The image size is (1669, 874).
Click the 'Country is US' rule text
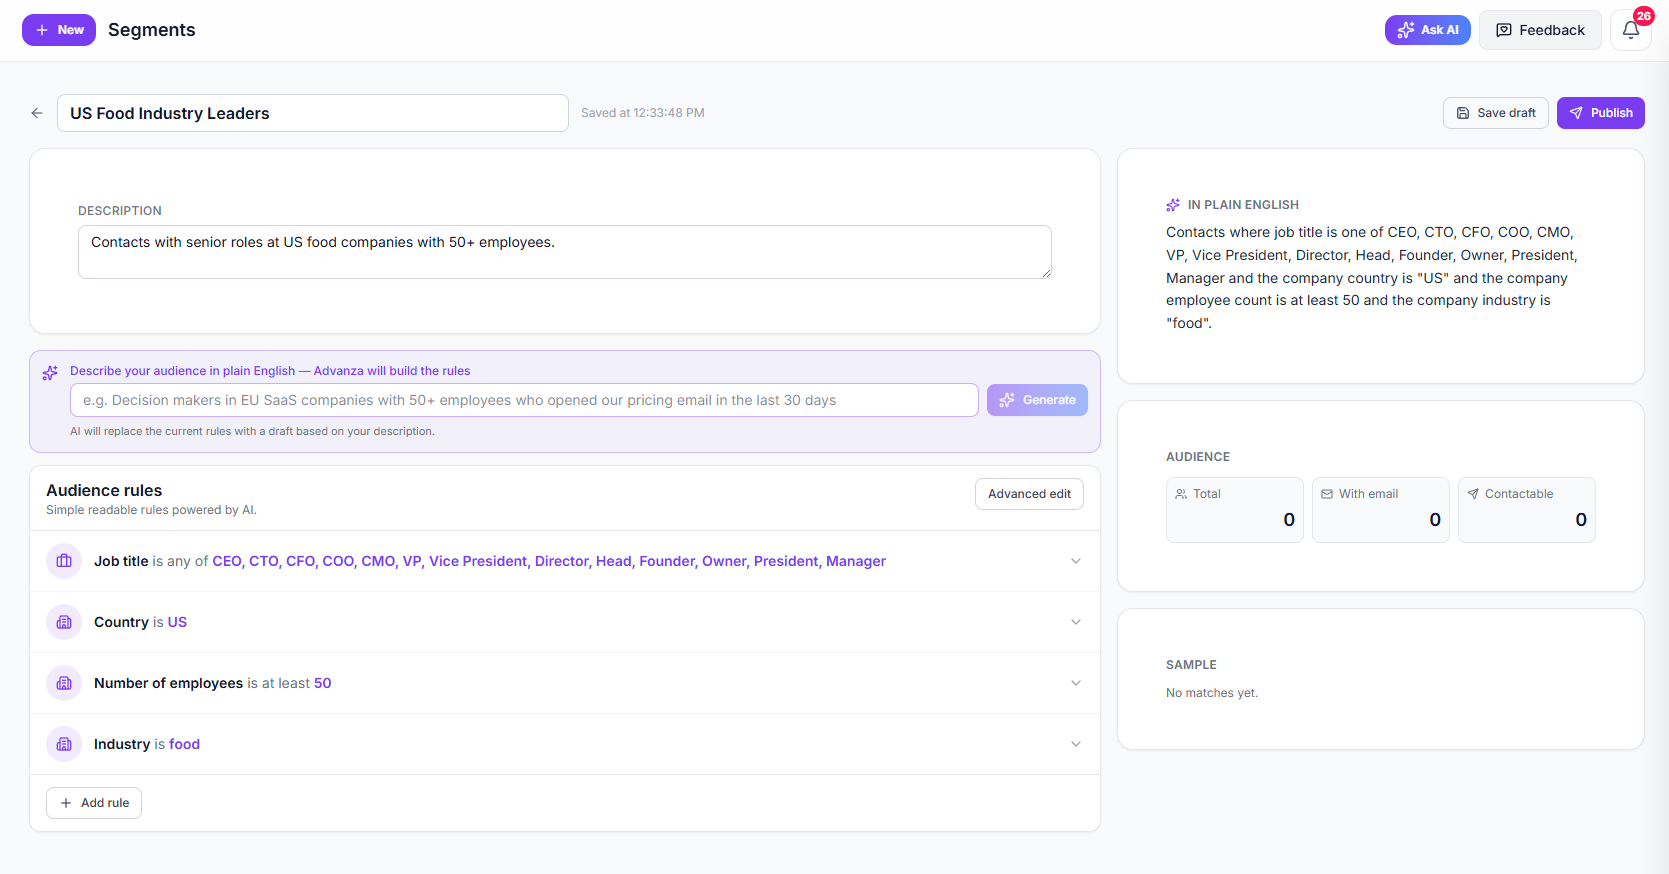coord(140,622)
